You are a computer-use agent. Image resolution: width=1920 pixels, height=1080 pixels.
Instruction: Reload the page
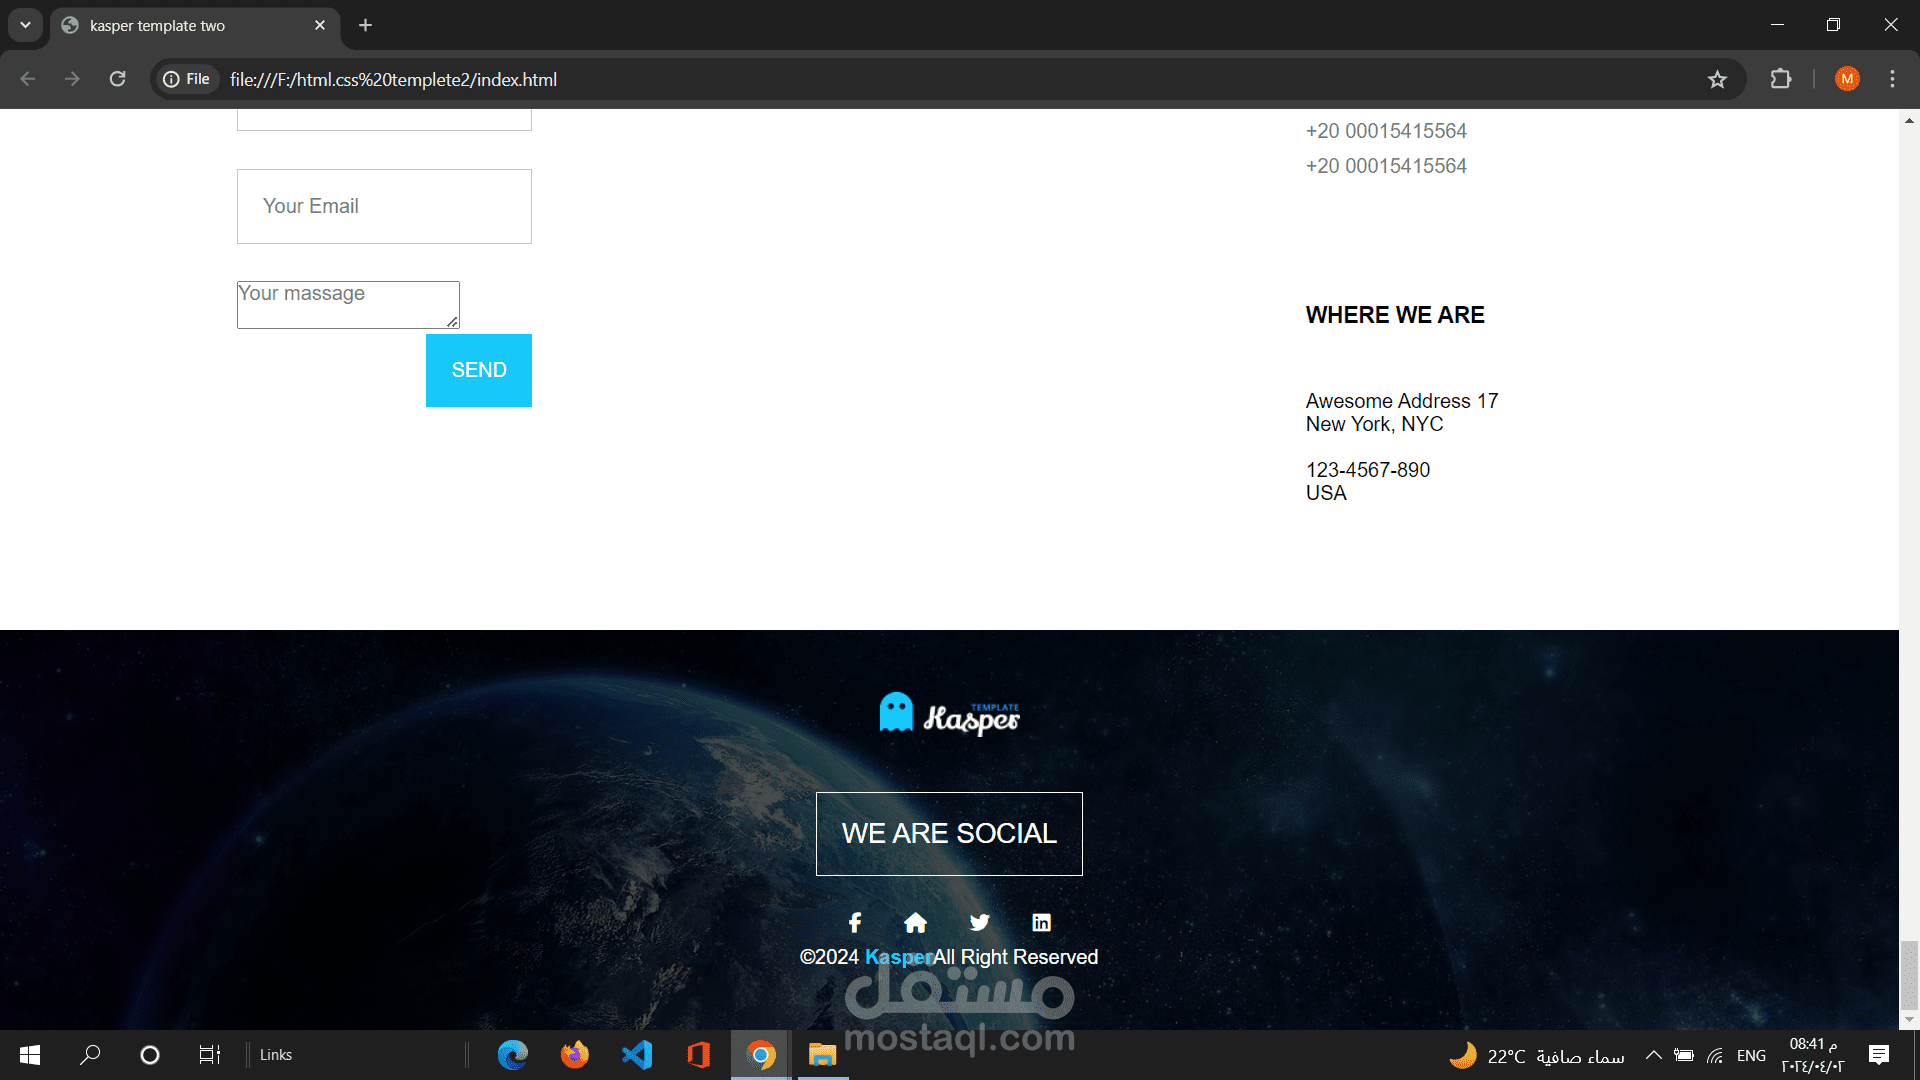click(117, 79)
